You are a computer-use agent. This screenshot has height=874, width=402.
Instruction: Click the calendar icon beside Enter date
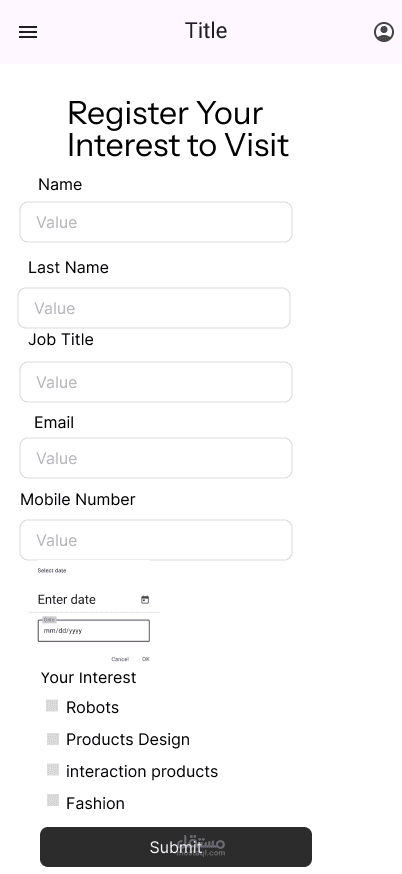145,600
